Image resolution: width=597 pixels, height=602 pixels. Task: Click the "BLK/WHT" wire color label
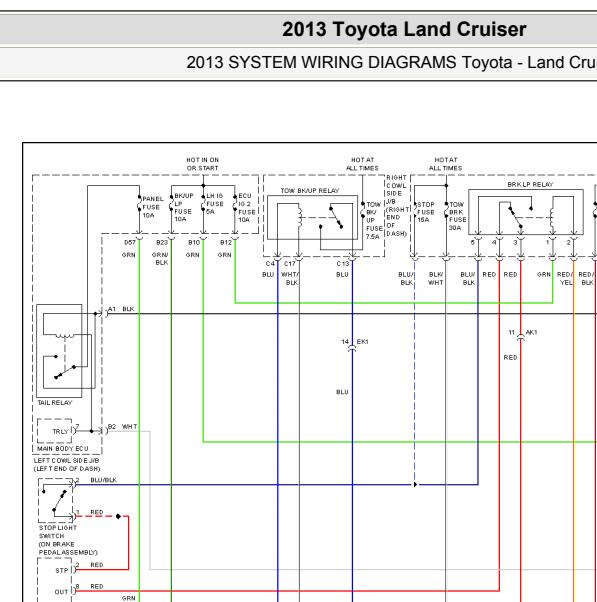(436, 279)
